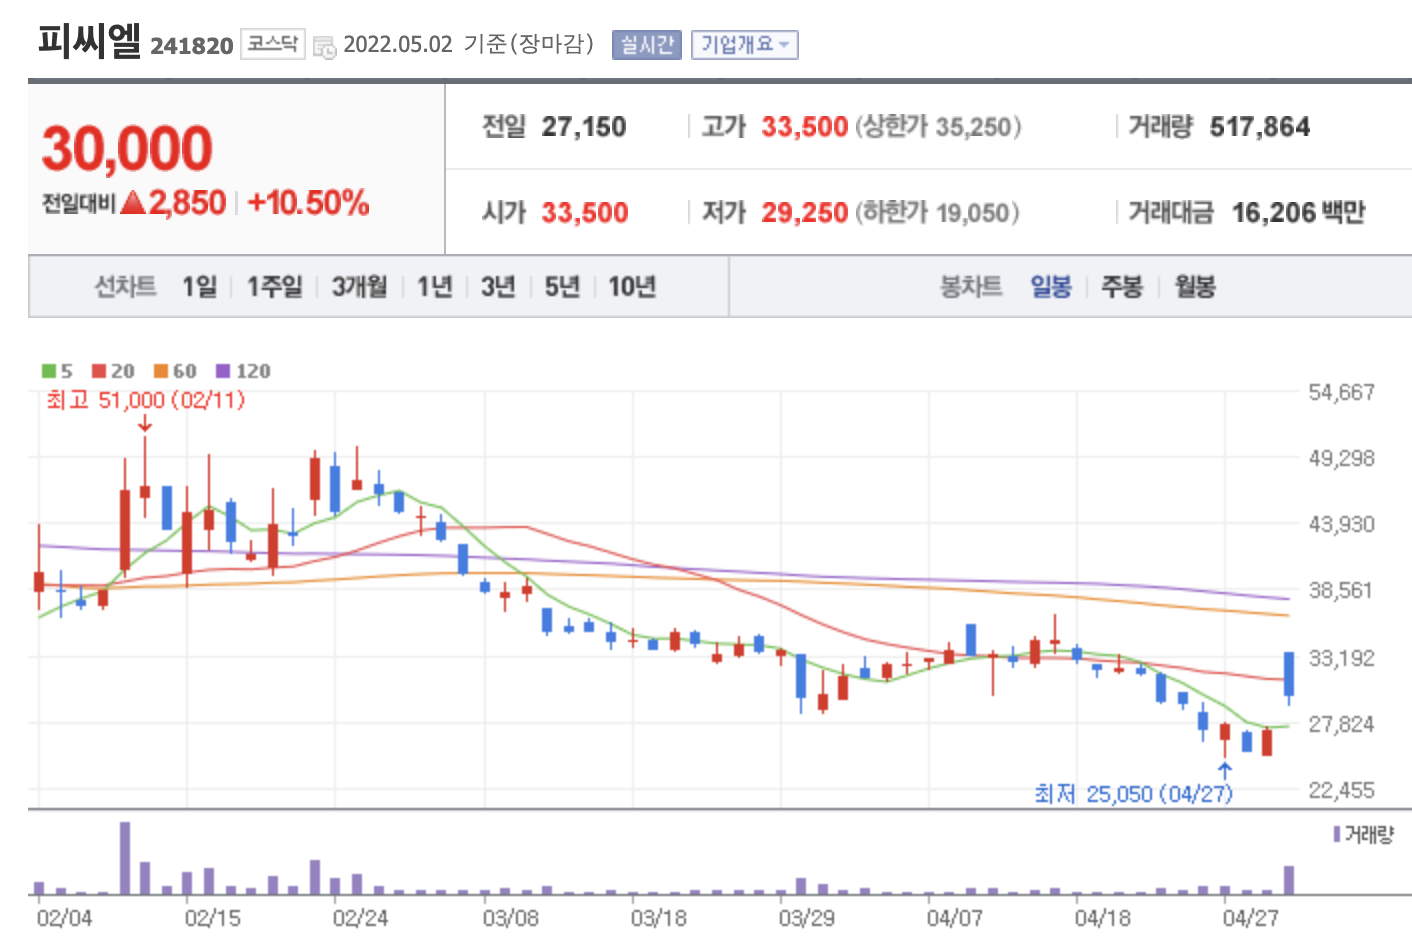
Task: Click the 최저 25,050 (04/27) low label
Action: click(x=1133, y=794)
